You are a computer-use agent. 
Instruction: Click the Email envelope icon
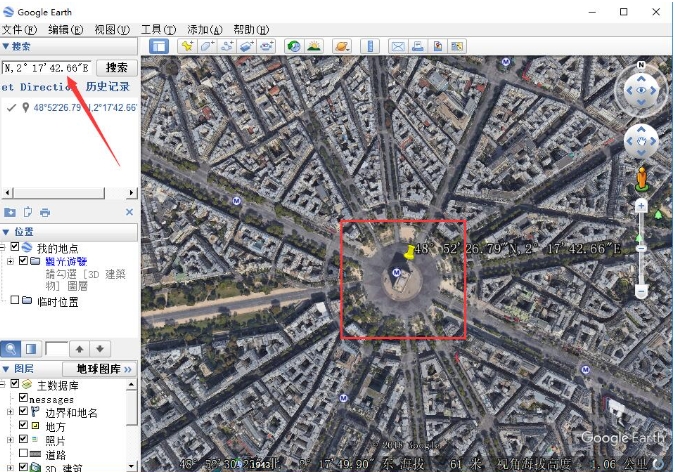tap(397, 46)
